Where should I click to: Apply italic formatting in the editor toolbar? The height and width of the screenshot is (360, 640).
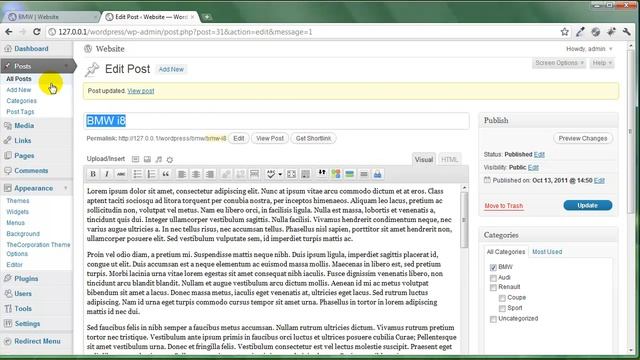click(107, 174)
